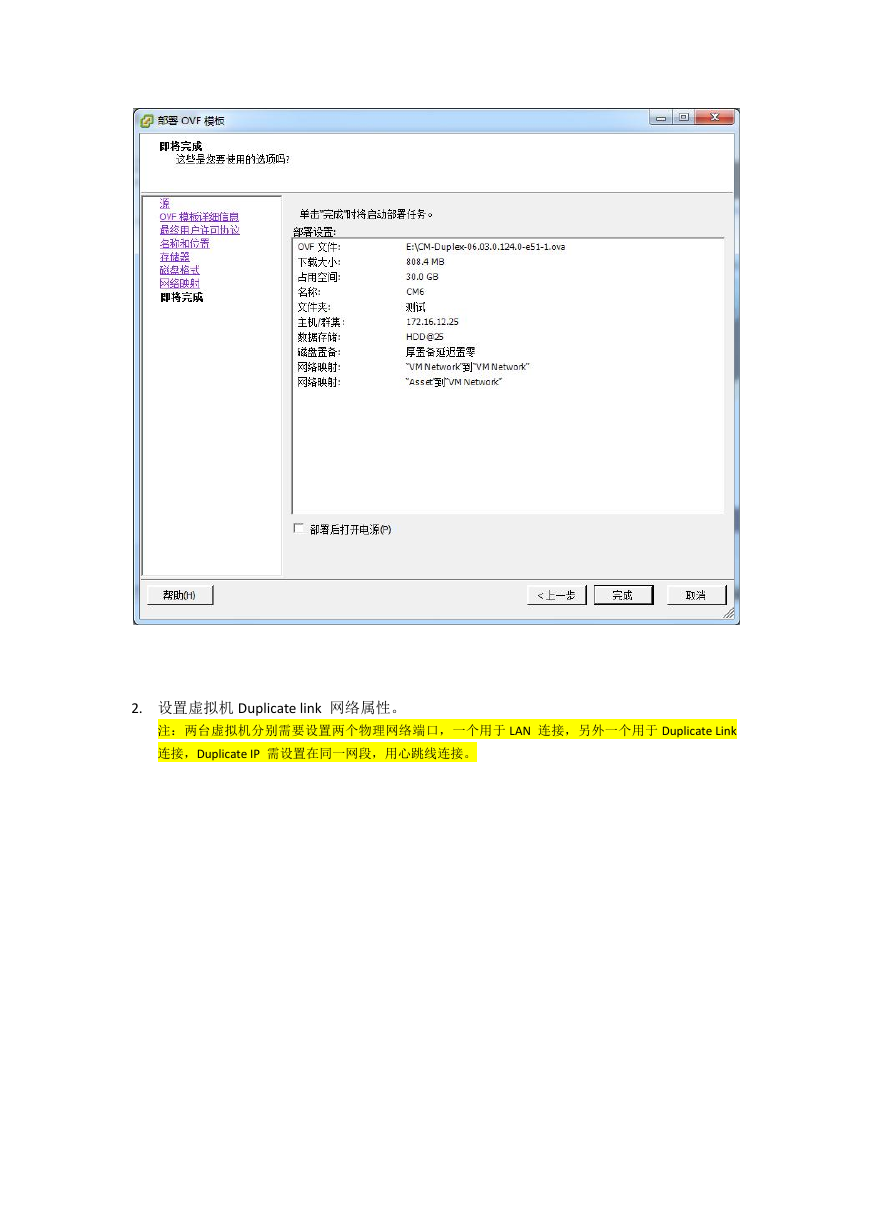The width and height of the screenshot is (869, 1228).
Task: Click the 帮助(H) button
Action: [180, 595]
